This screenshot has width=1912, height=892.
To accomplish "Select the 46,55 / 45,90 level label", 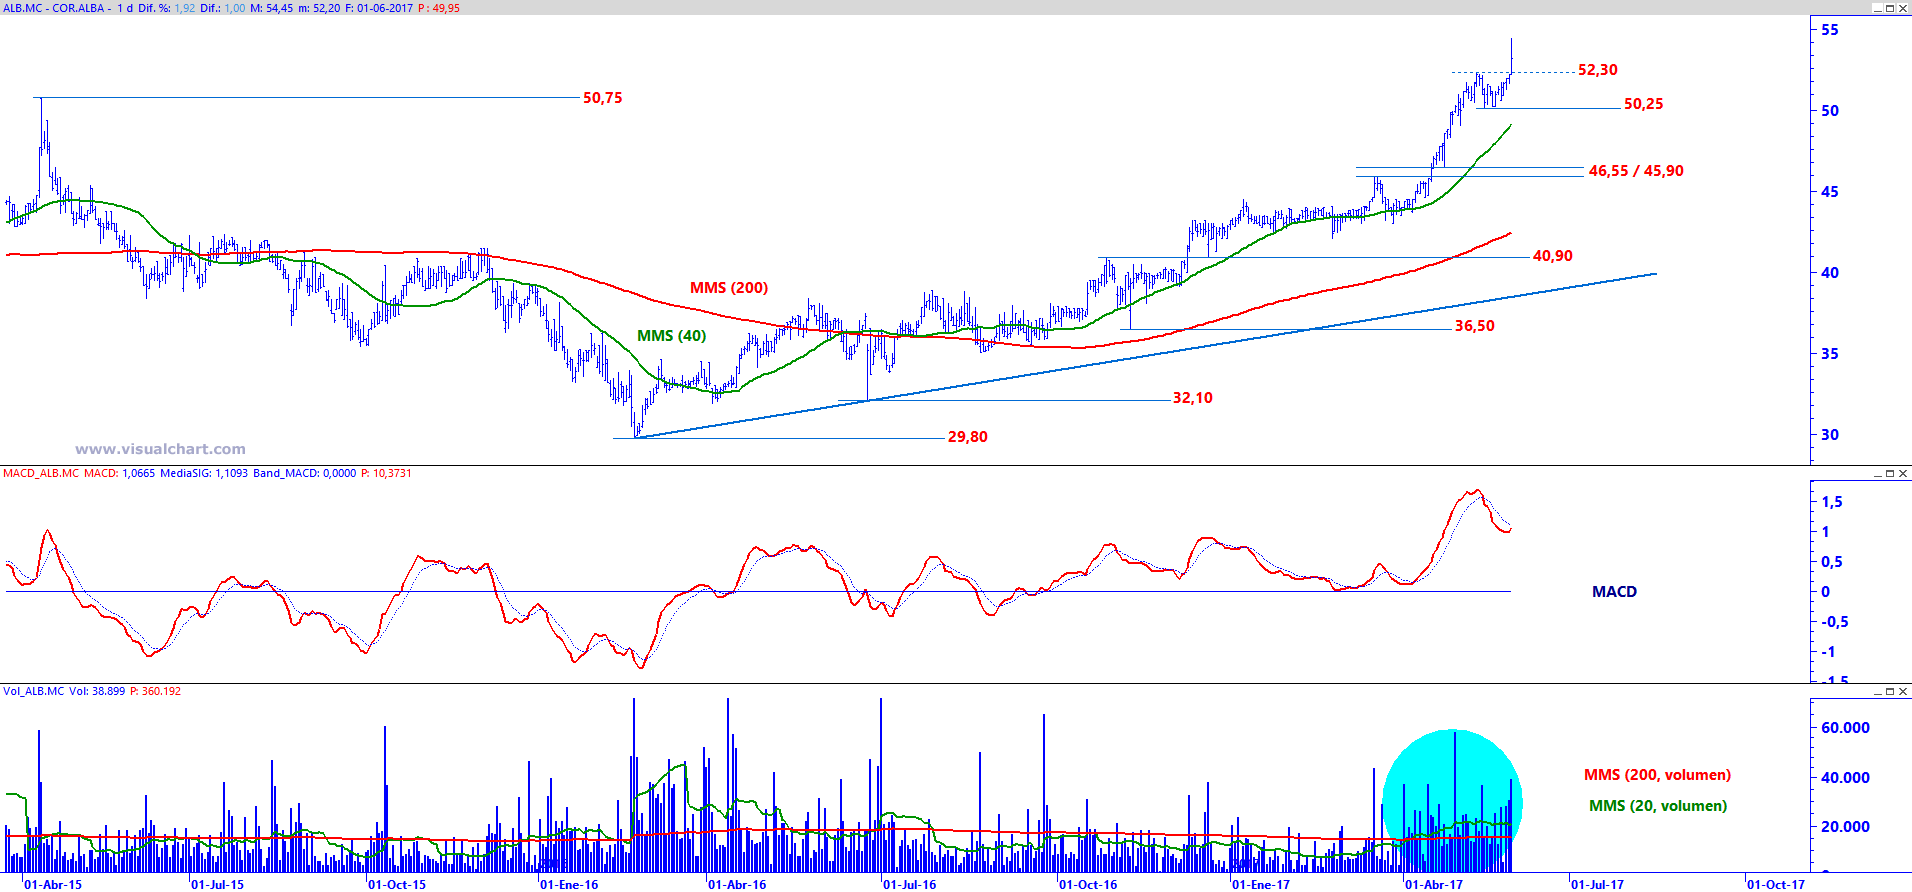I will [1636, 171].
